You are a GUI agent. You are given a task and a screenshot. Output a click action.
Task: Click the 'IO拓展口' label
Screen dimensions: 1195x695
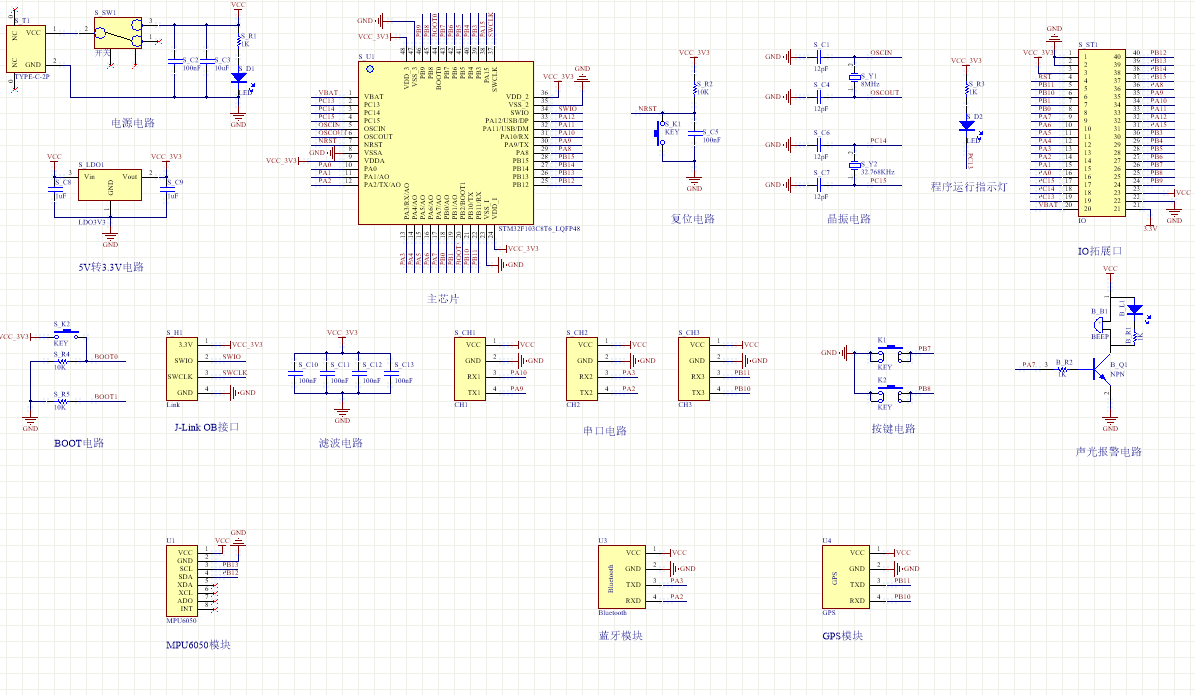point(1100,251)
